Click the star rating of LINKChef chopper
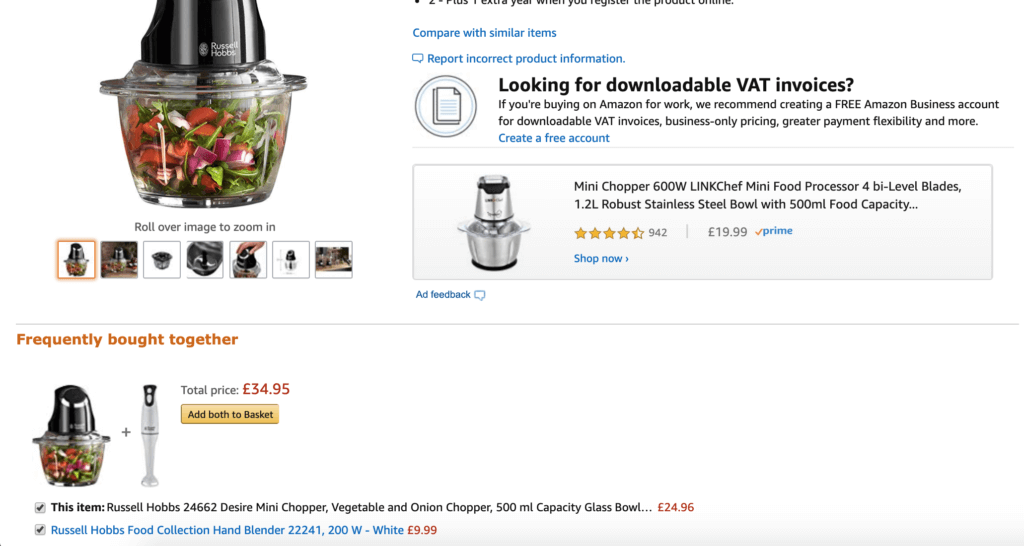 click(x=609, y=233)
